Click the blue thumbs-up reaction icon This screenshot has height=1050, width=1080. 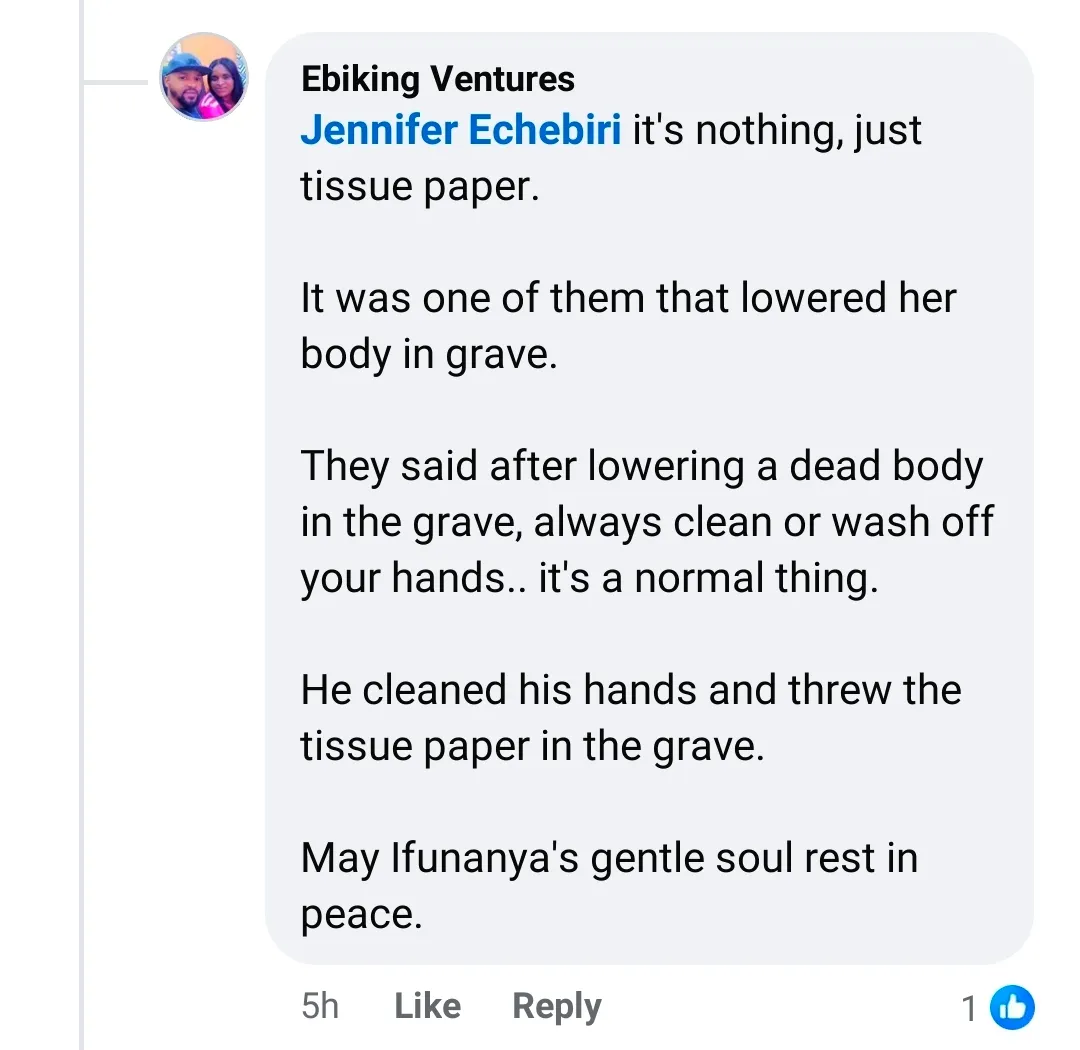pyautogui.click(x=1011, y=1008)
